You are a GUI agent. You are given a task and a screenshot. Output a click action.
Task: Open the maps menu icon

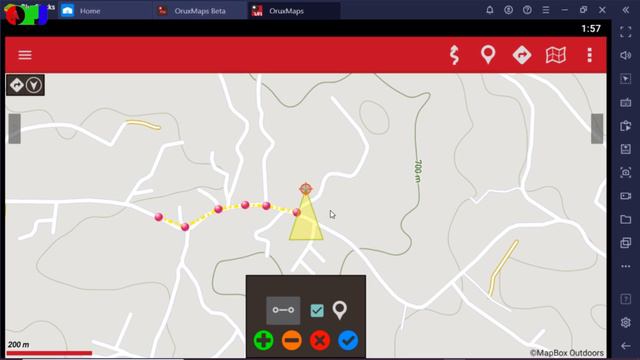[556, 55]
